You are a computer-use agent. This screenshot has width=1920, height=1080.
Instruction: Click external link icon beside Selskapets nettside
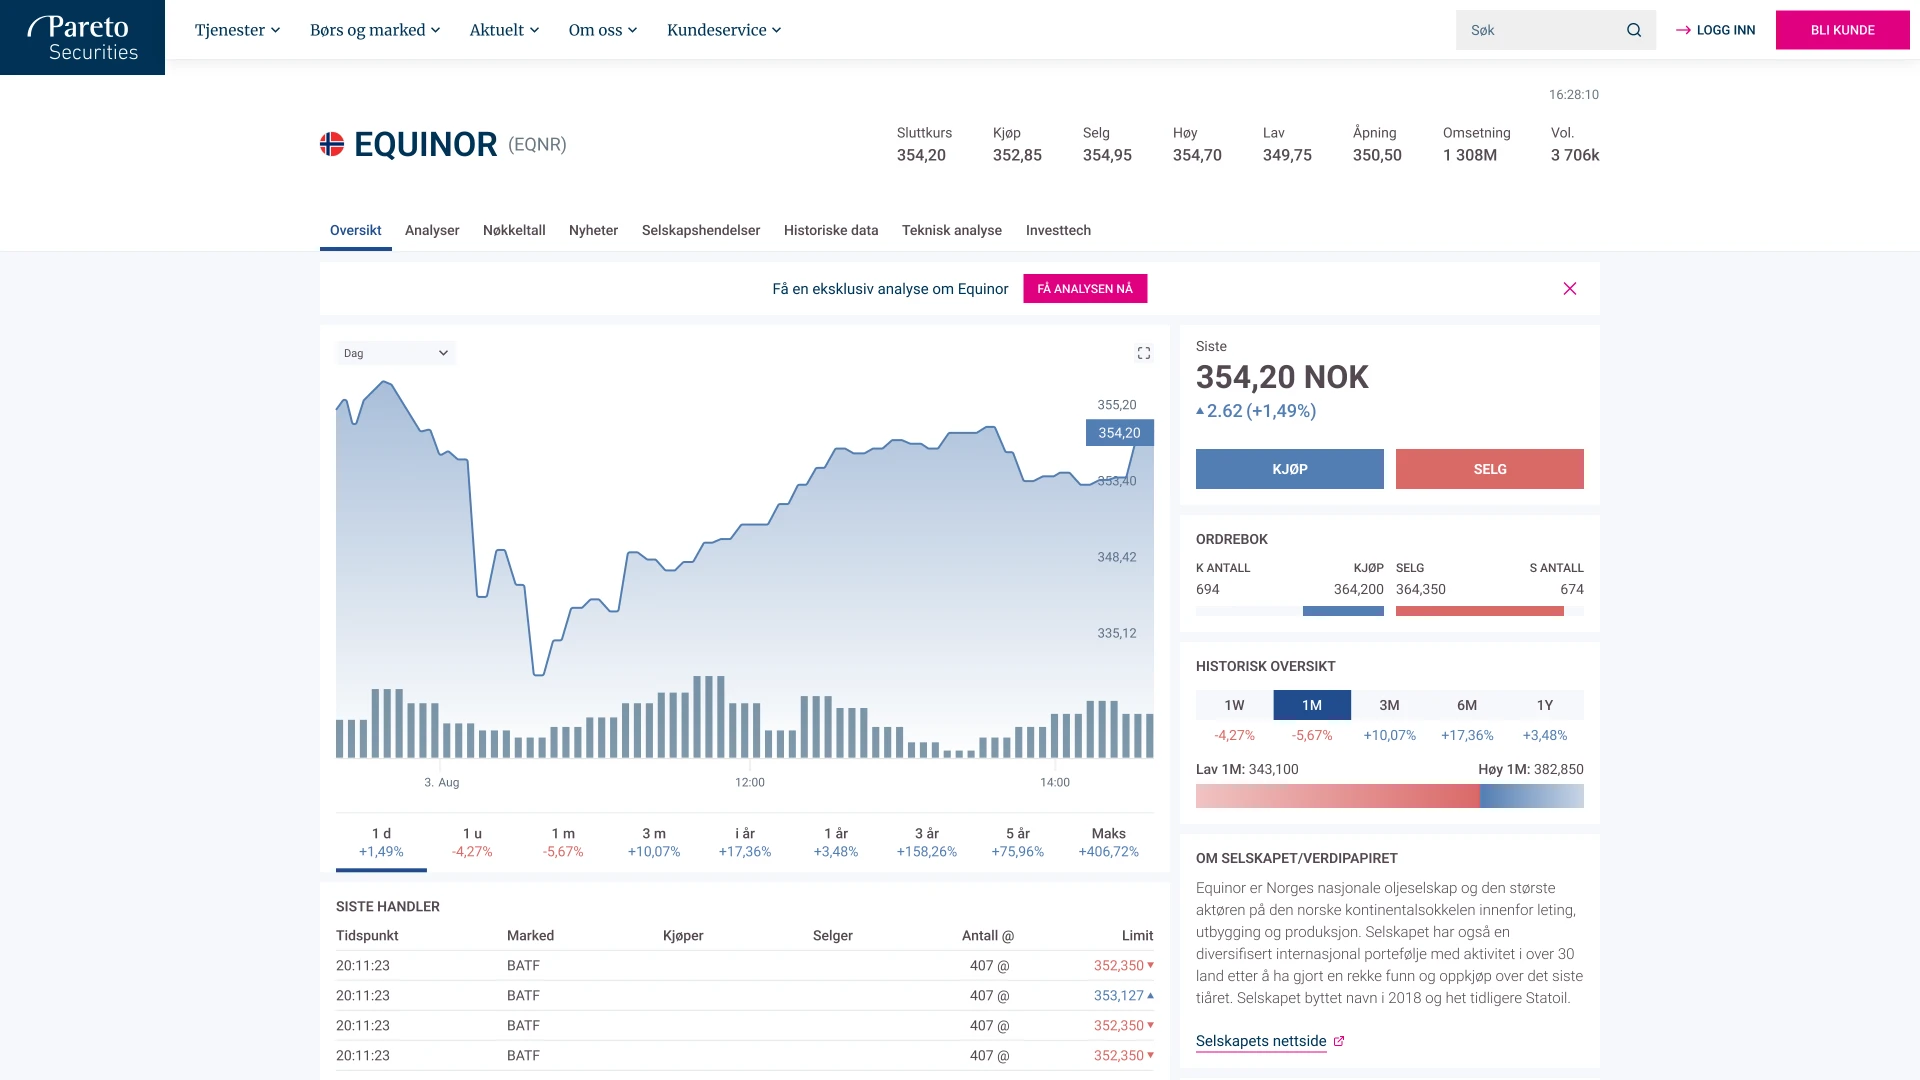pos(1339,1041)
